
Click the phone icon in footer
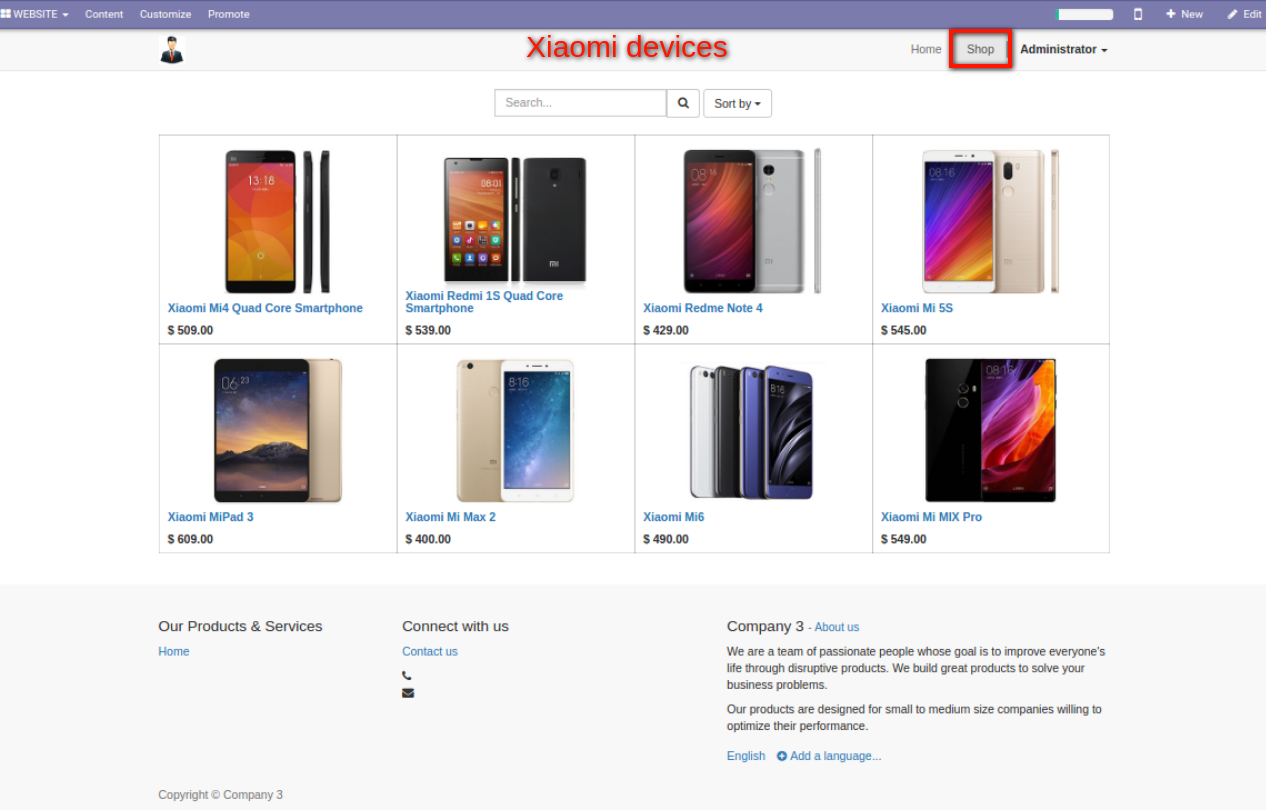(x=407, y=676)
